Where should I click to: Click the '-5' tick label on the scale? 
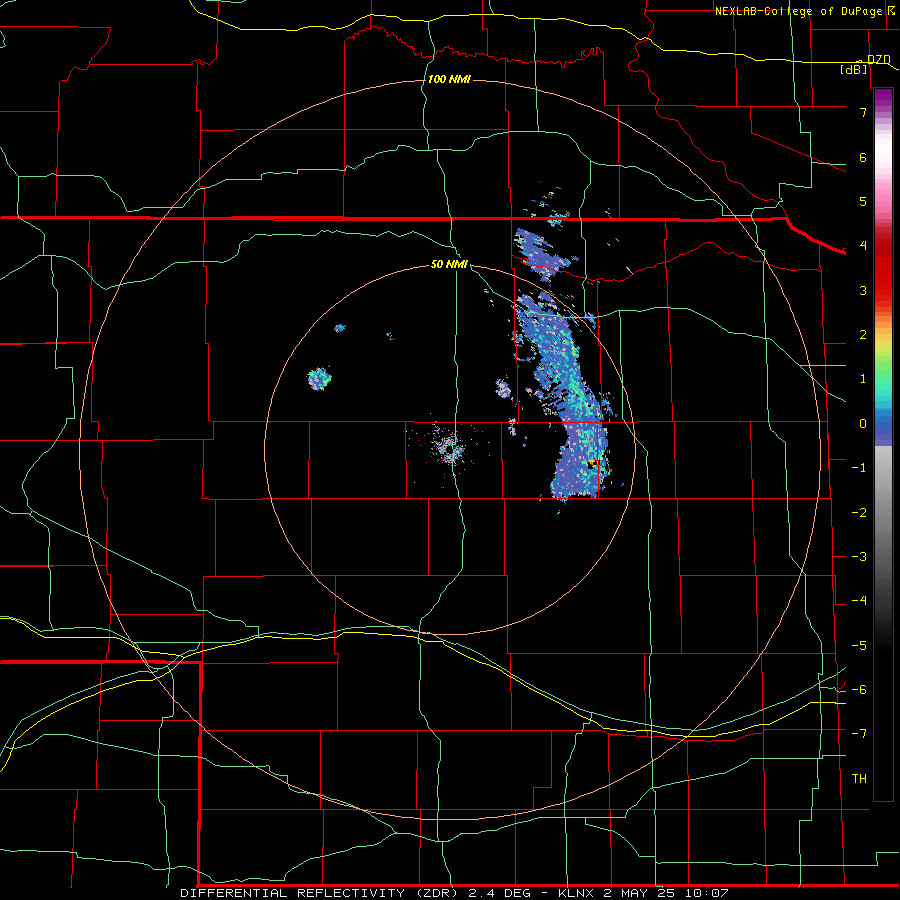(x=859, y=646)
